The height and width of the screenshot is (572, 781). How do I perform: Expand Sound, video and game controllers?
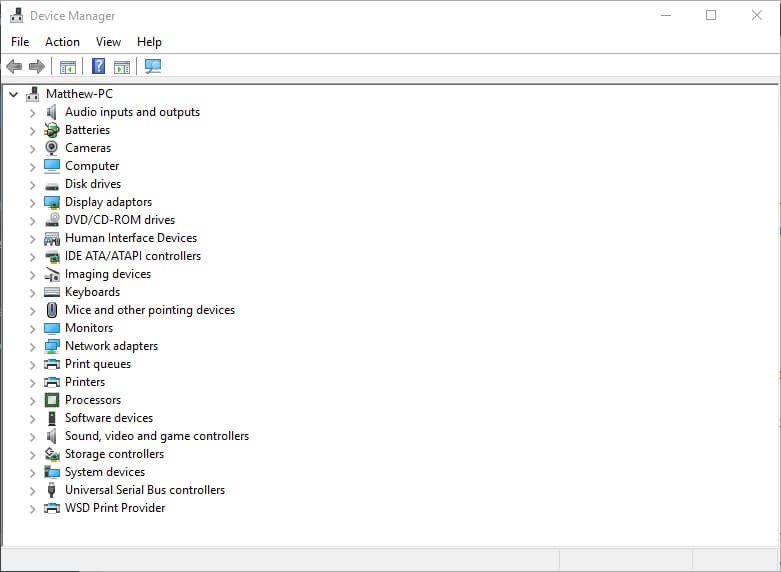click(32, 437)
